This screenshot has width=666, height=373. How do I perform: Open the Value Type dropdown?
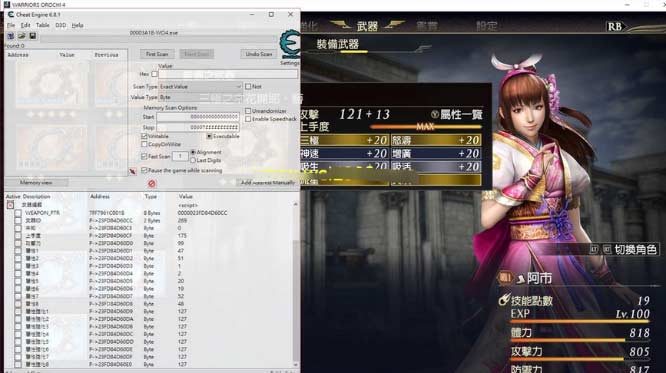(200, 97)
